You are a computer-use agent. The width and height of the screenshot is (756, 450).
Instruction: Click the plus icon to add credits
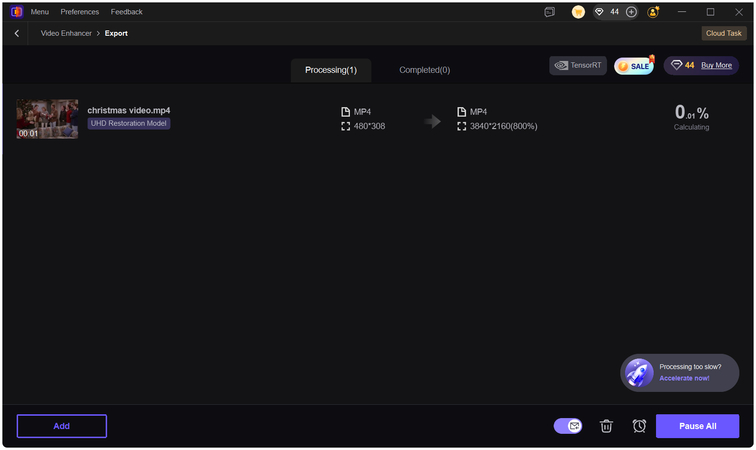click(631, 12)
